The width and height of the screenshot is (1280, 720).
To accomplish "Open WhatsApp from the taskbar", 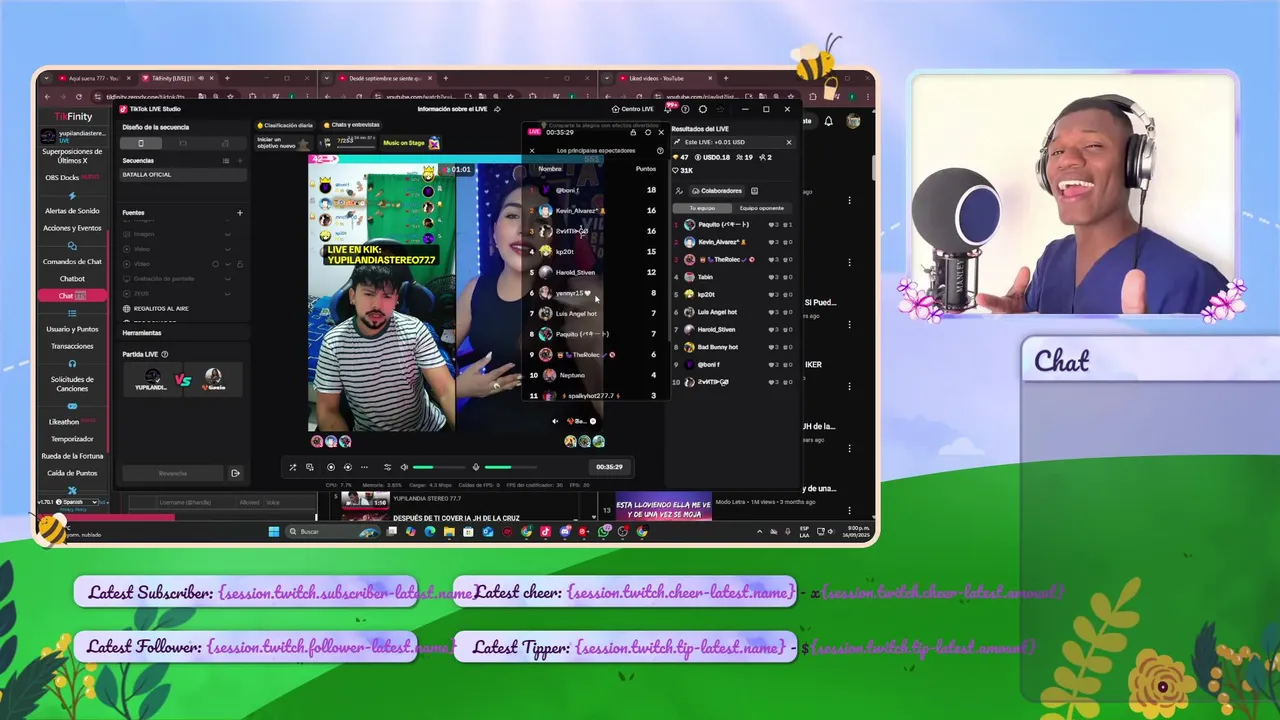I will [x=603, y=532].
